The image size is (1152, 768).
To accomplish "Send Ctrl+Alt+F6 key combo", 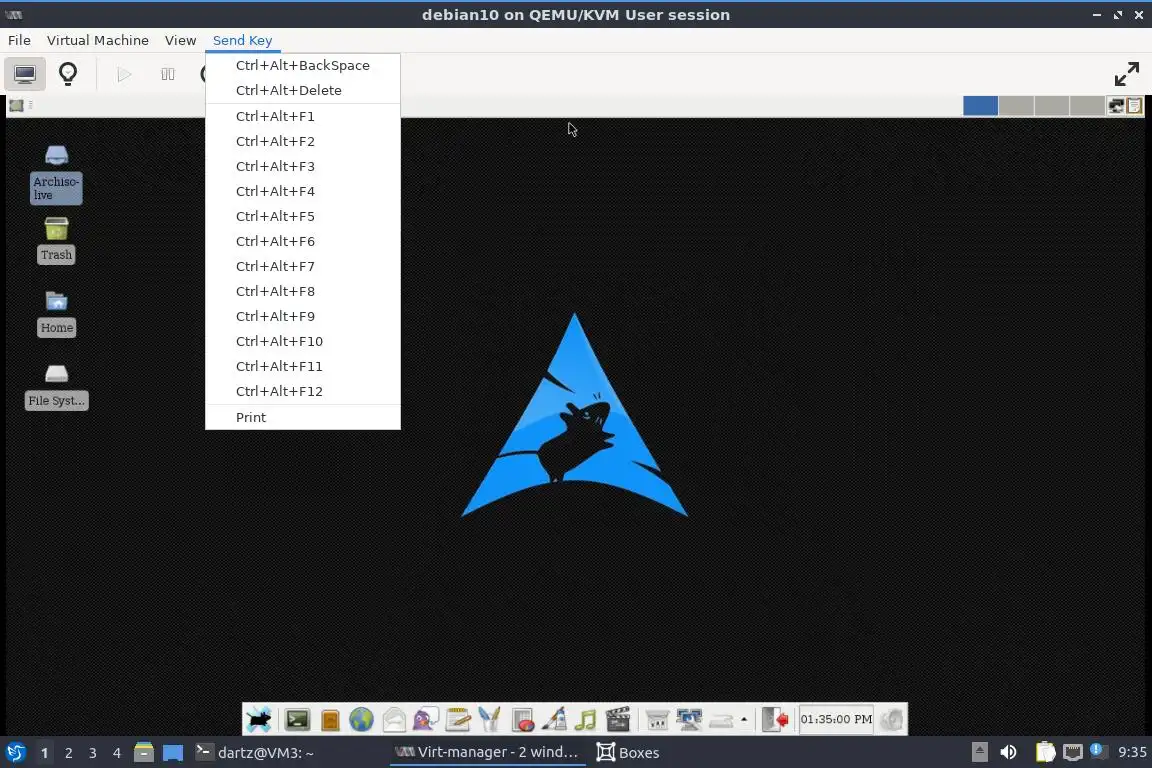I will click(303, 241).
